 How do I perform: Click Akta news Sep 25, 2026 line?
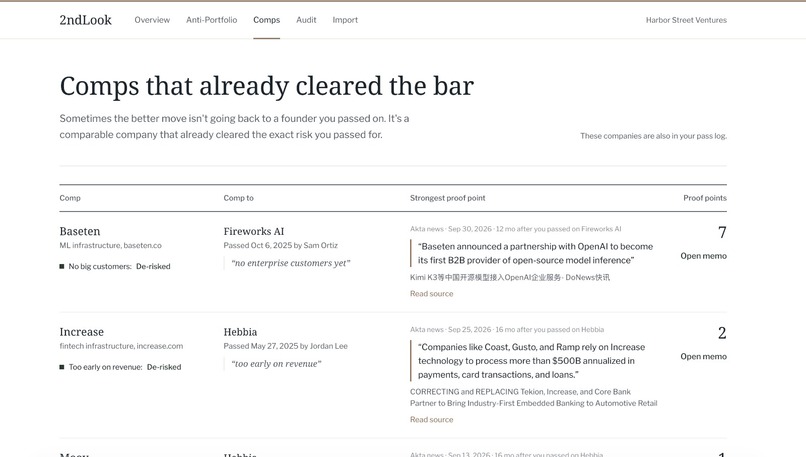tap(507, 330)
